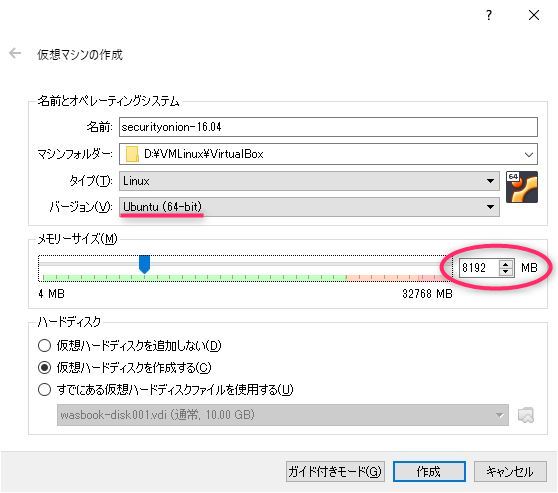This screenshot has width=558, height=493.
Task: Select use existing virtual hard disk file
Action: tap(165, 390)
